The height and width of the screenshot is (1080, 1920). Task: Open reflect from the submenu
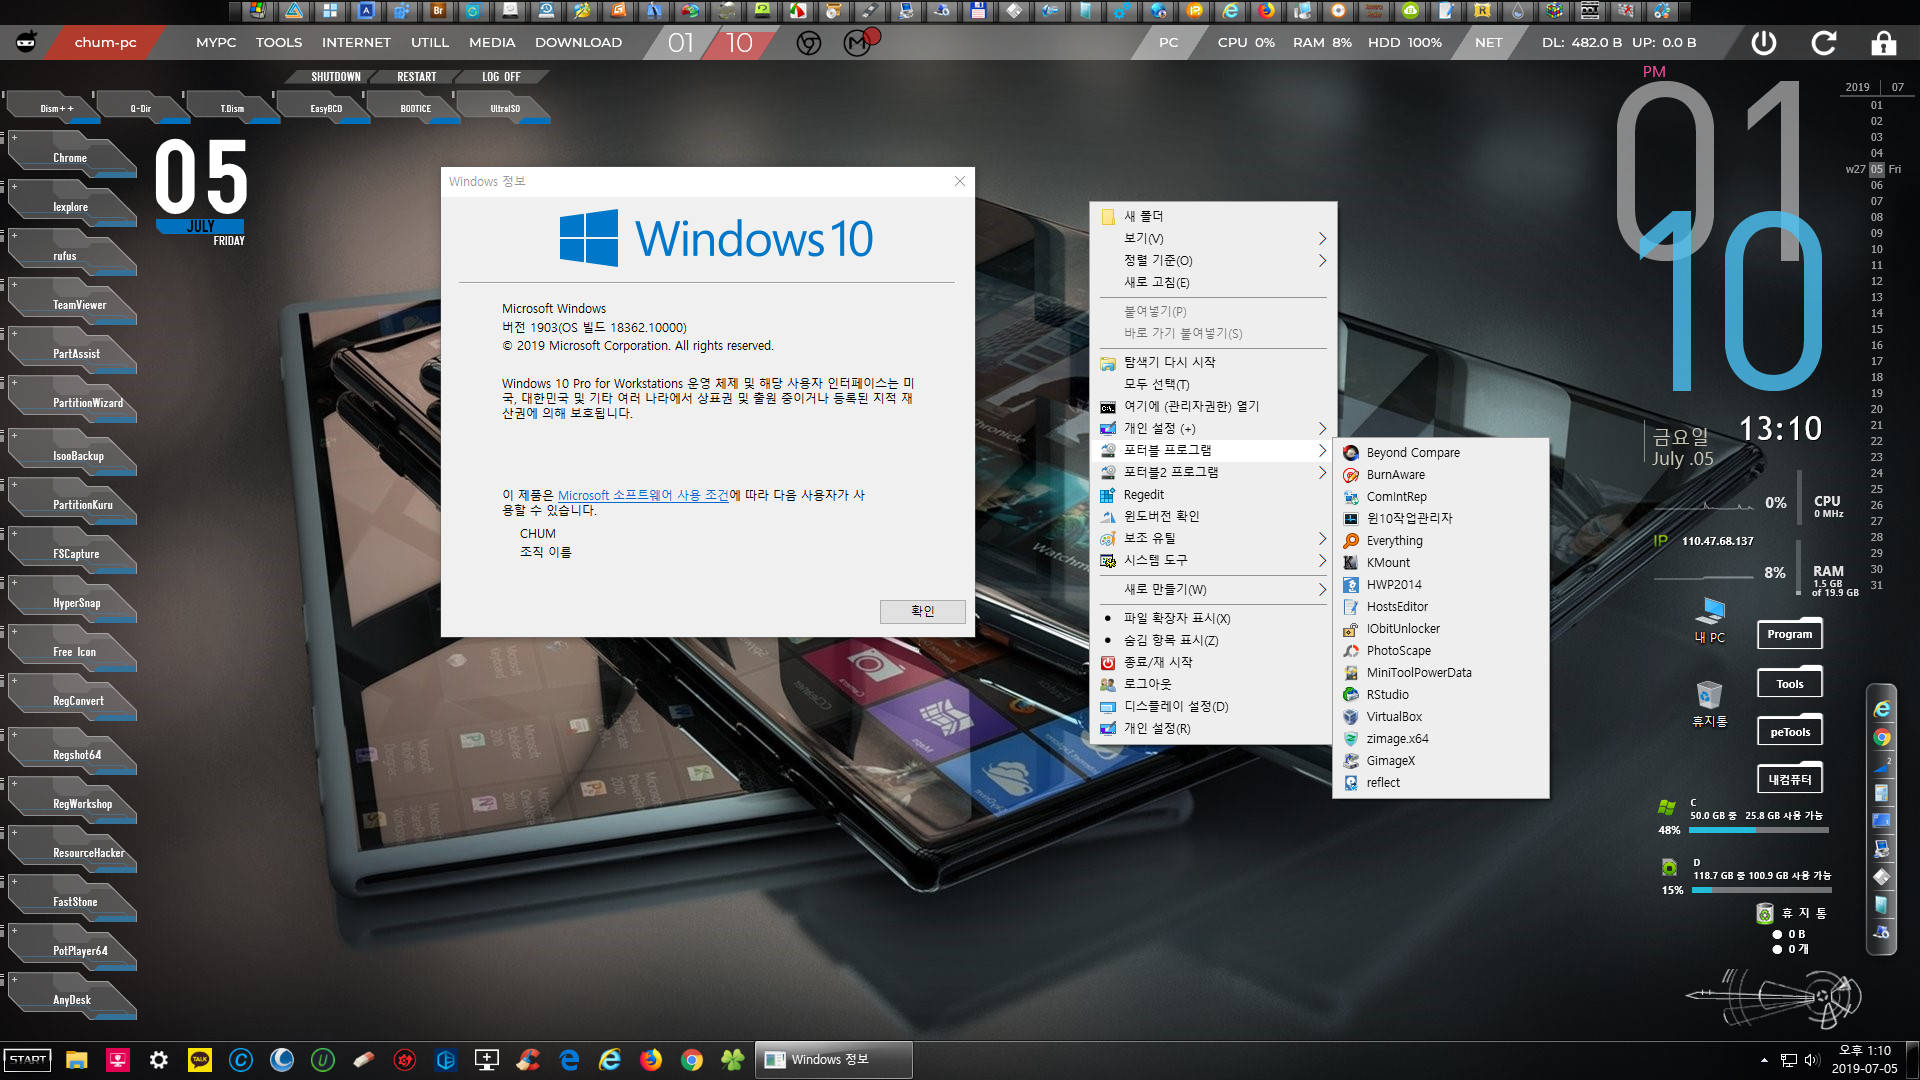(x=1440, y=783)
